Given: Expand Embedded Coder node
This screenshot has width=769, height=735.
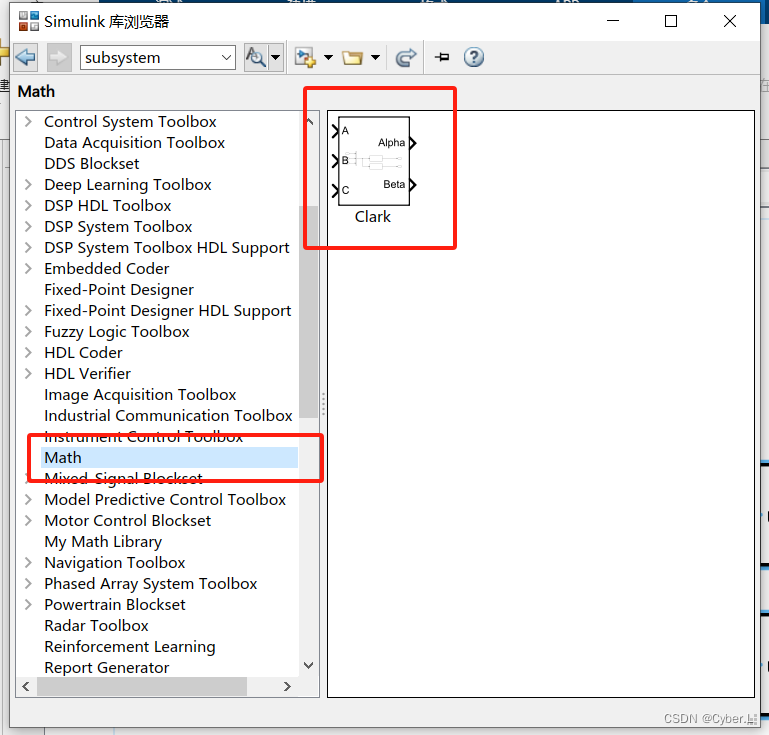Looking at the screenshot, I should [x=28, y=269].
